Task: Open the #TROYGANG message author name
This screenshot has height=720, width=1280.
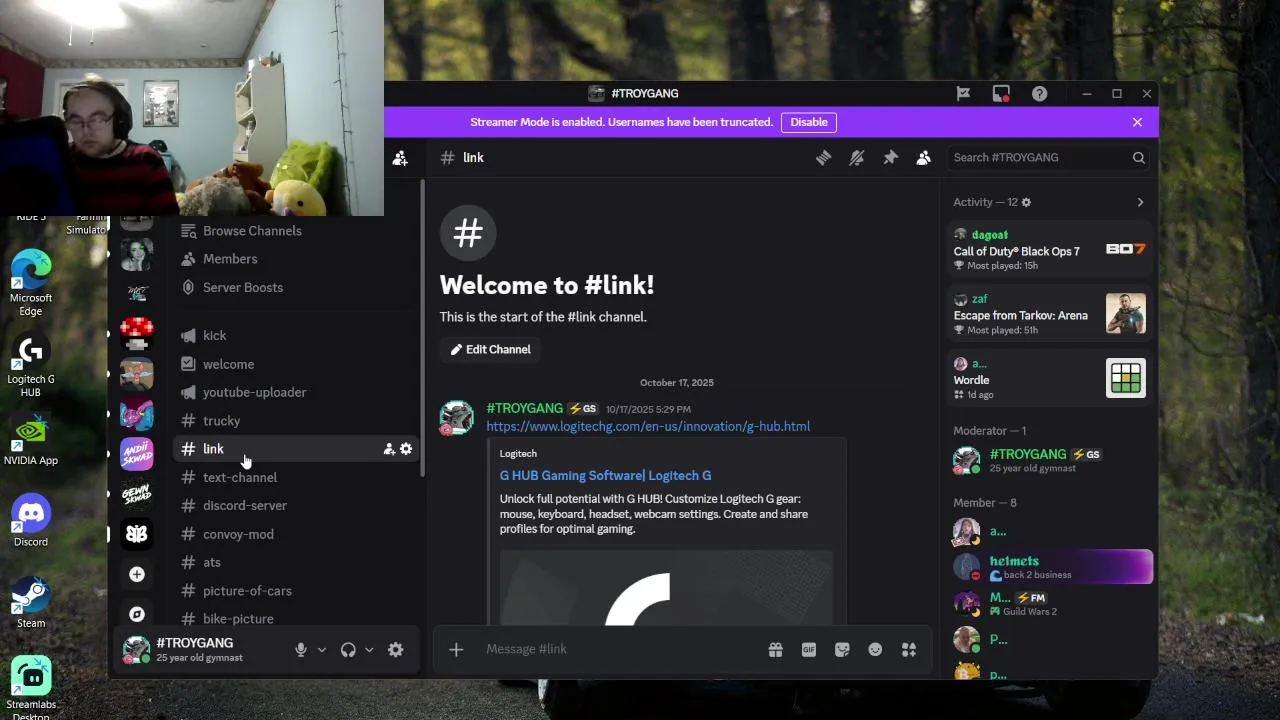Action: (x=524, y=408)
